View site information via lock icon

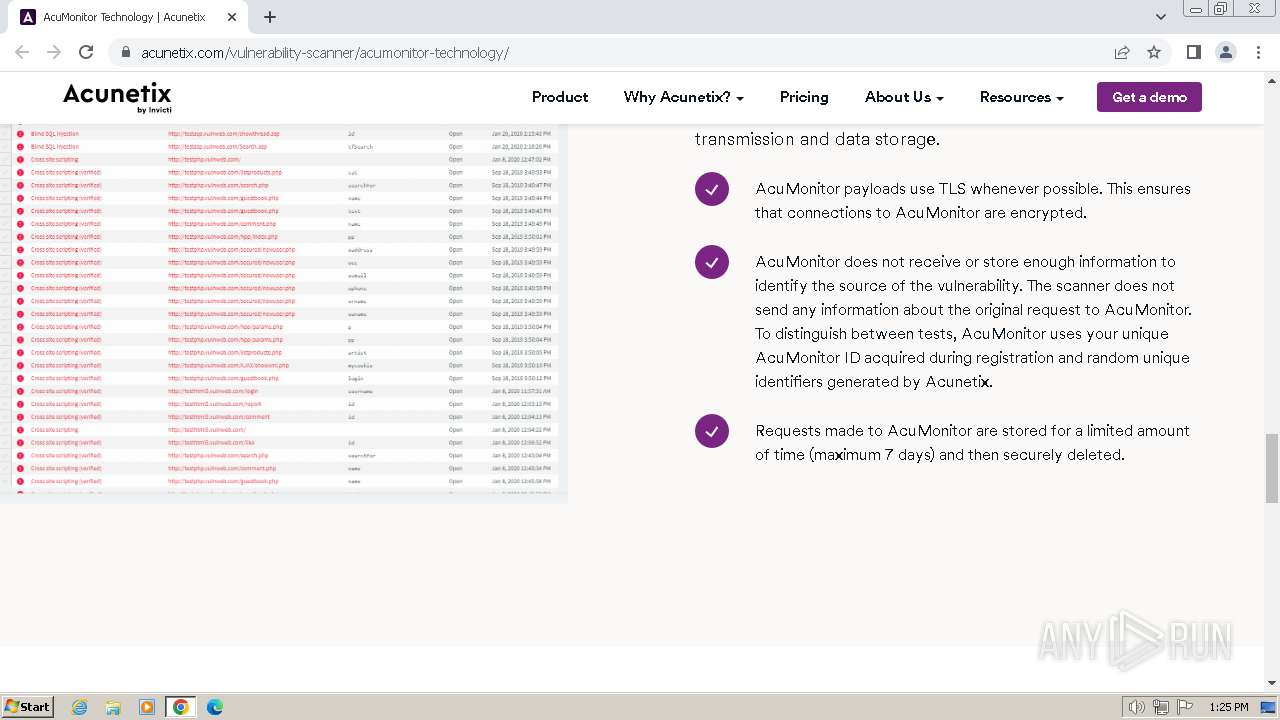(x=126, y=52)
